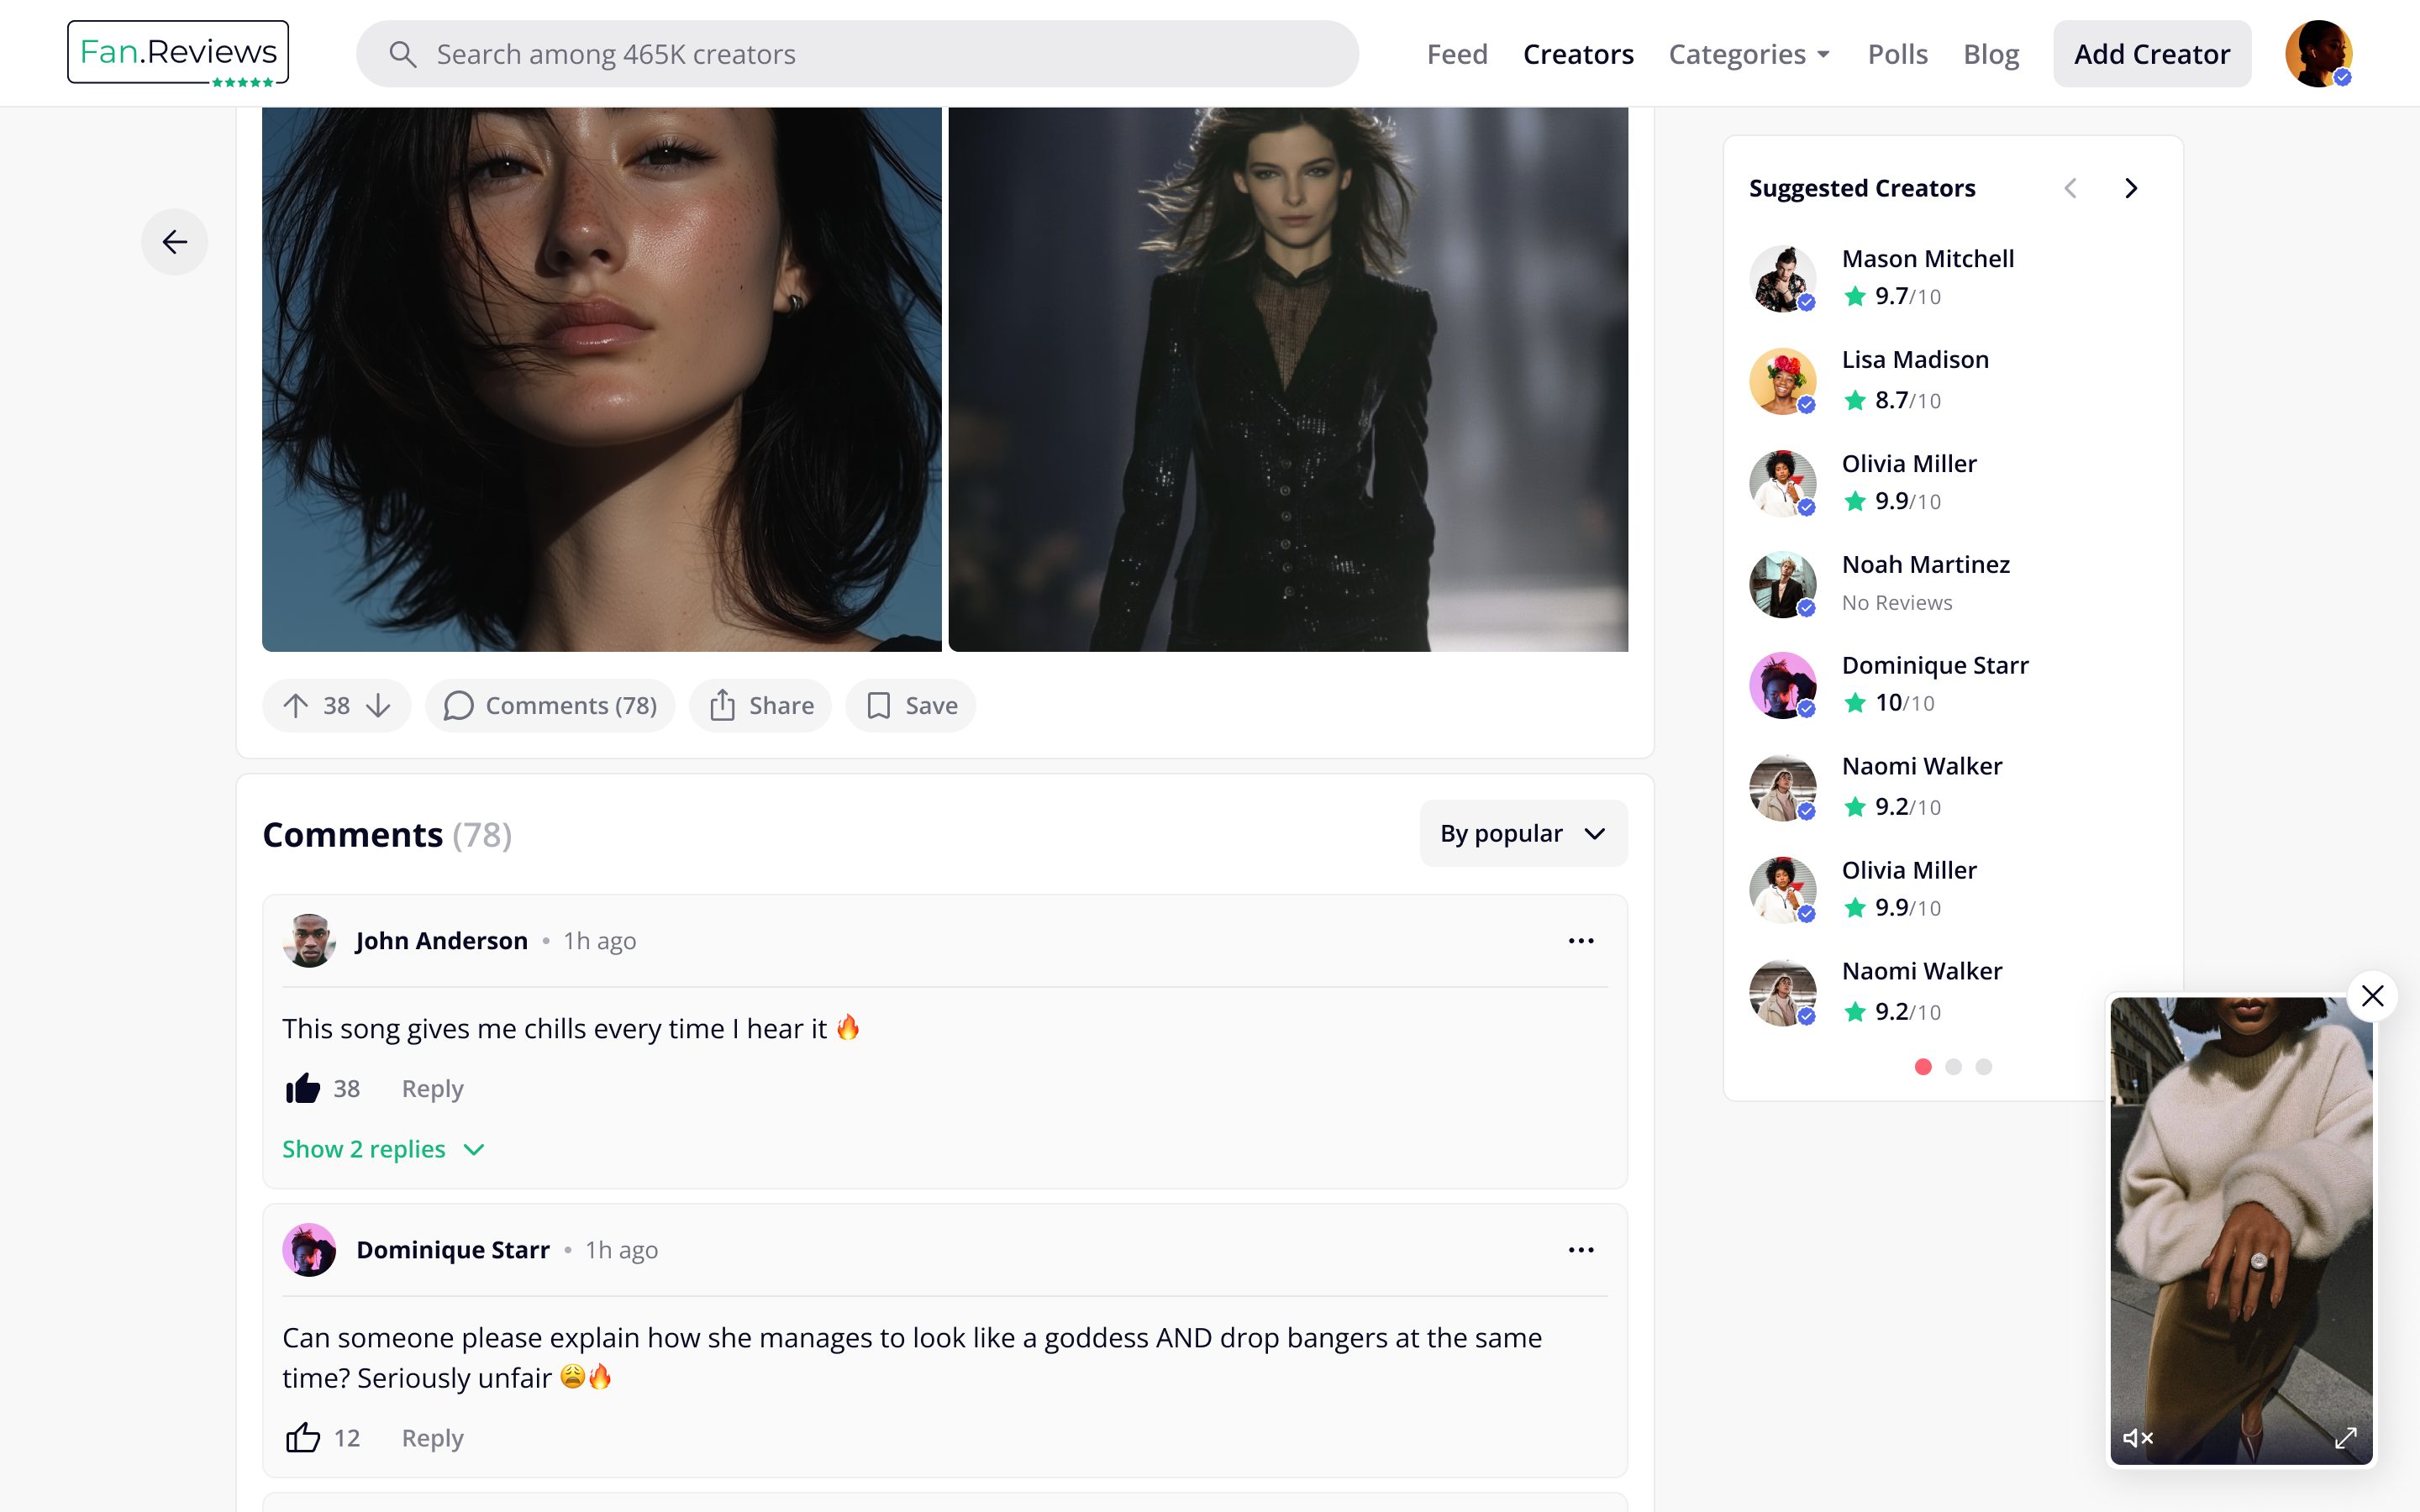Select the second pagination dot under Suggested Creators
The image size is (2420, 1512).
tap(1952, 1067)
